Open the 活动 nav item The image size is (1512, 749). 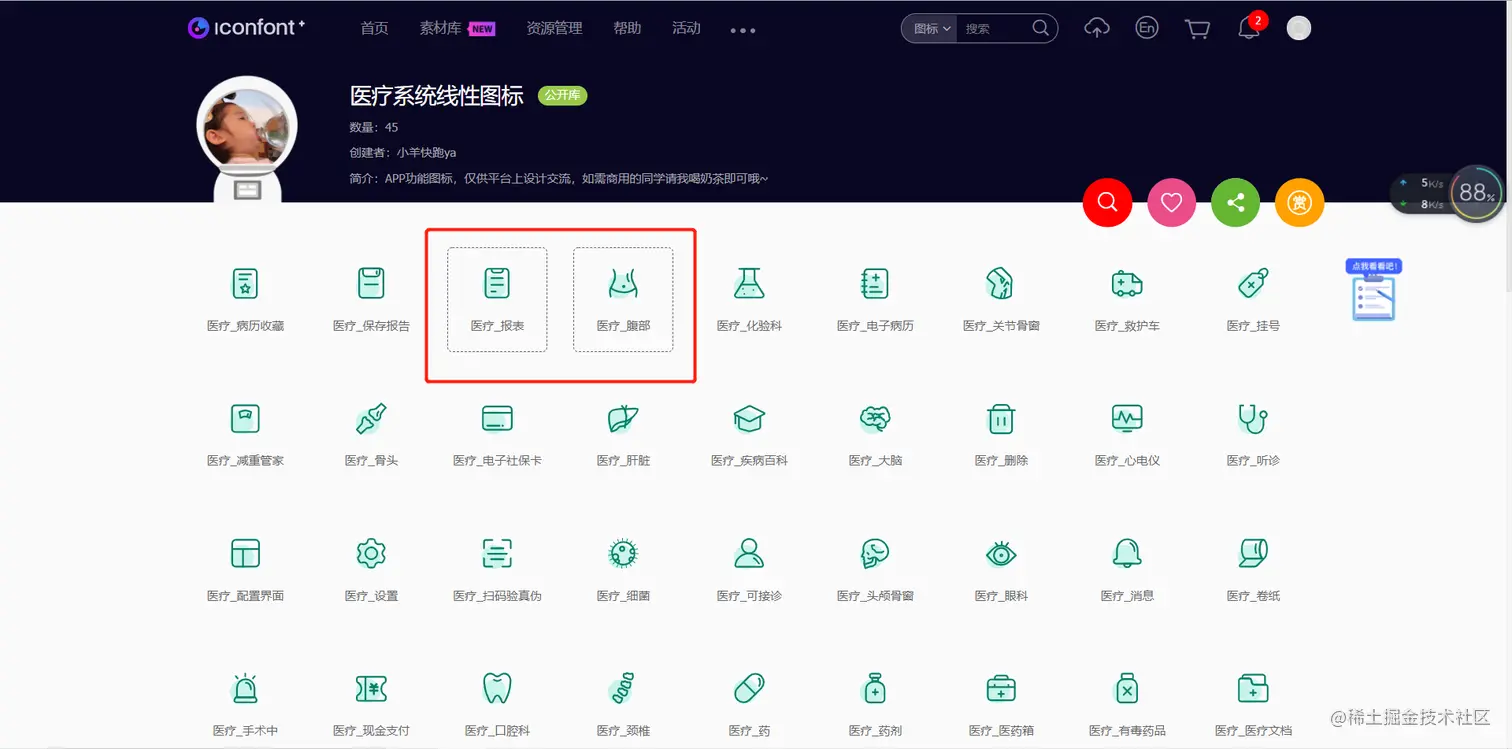[686, 28]
